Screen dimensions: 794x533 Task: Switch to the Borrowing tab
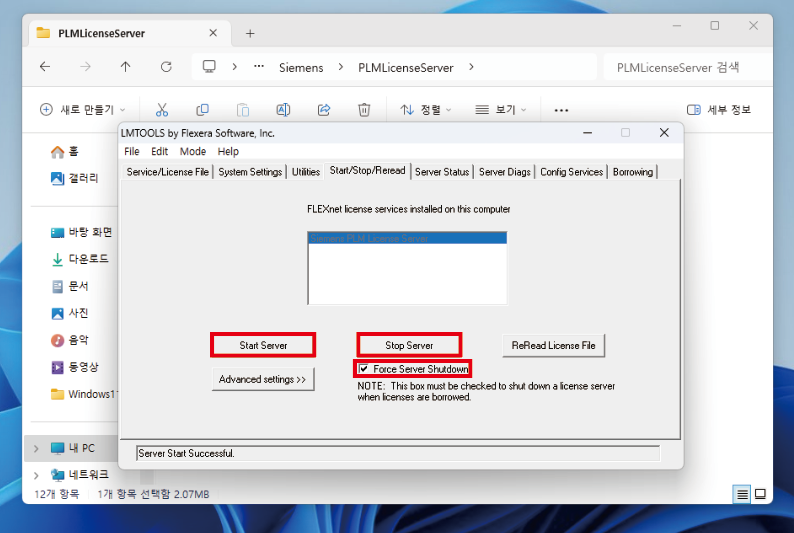(633, 172)
